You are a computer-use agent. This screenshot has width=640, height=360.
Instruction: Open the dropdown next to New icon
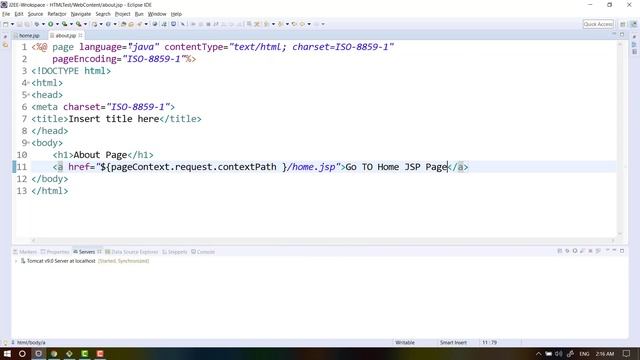(12, 24)
